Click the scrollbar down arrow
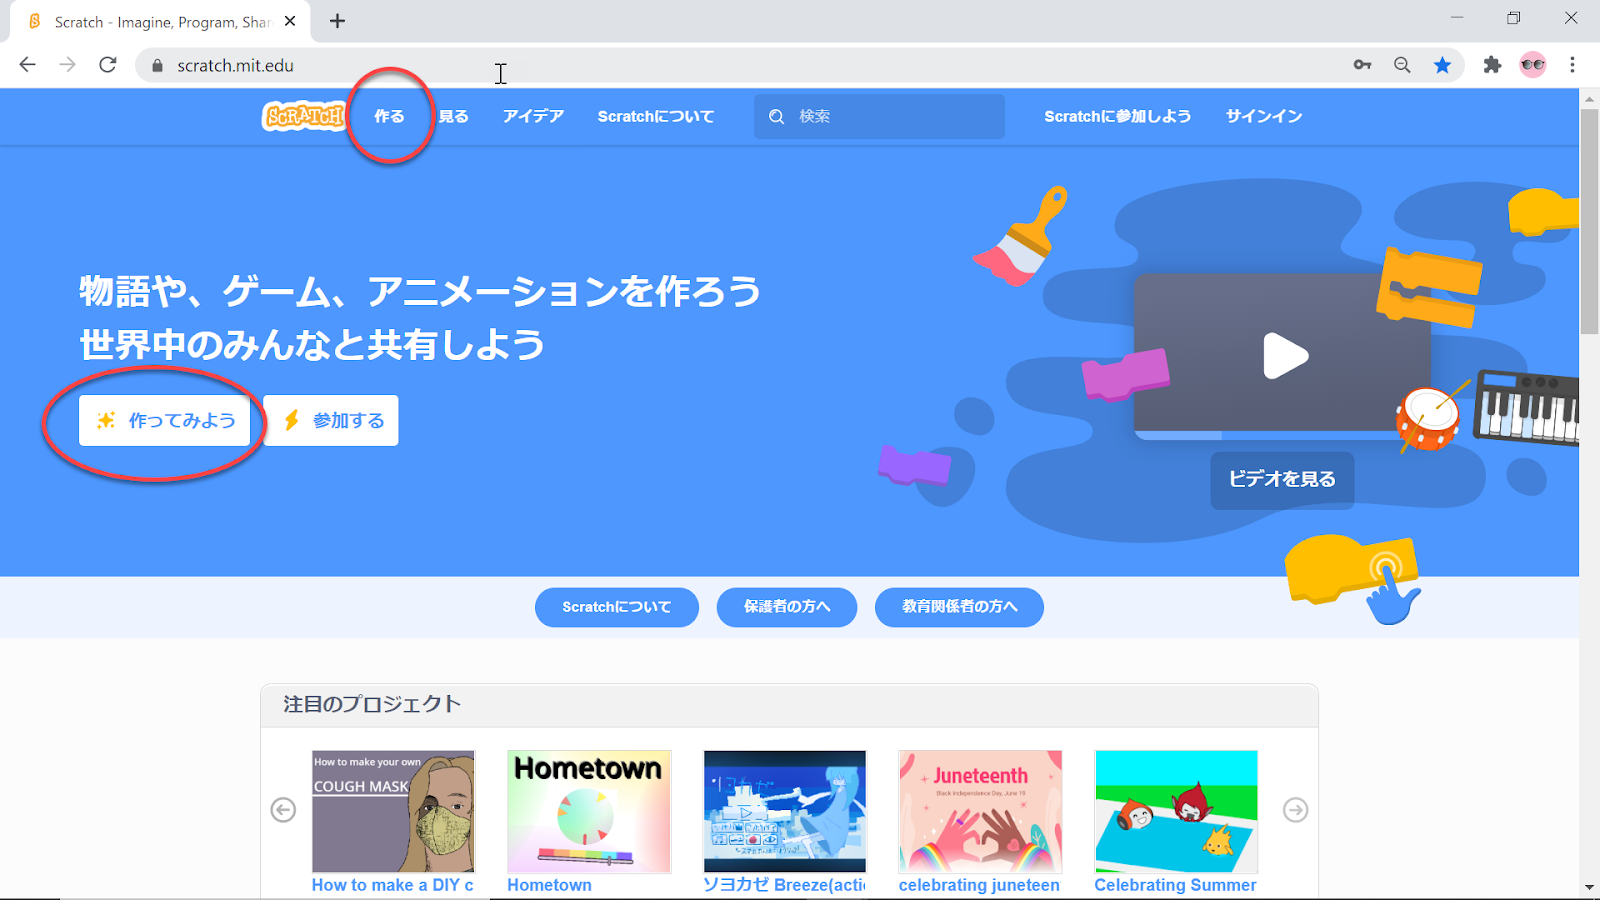 1589,887
